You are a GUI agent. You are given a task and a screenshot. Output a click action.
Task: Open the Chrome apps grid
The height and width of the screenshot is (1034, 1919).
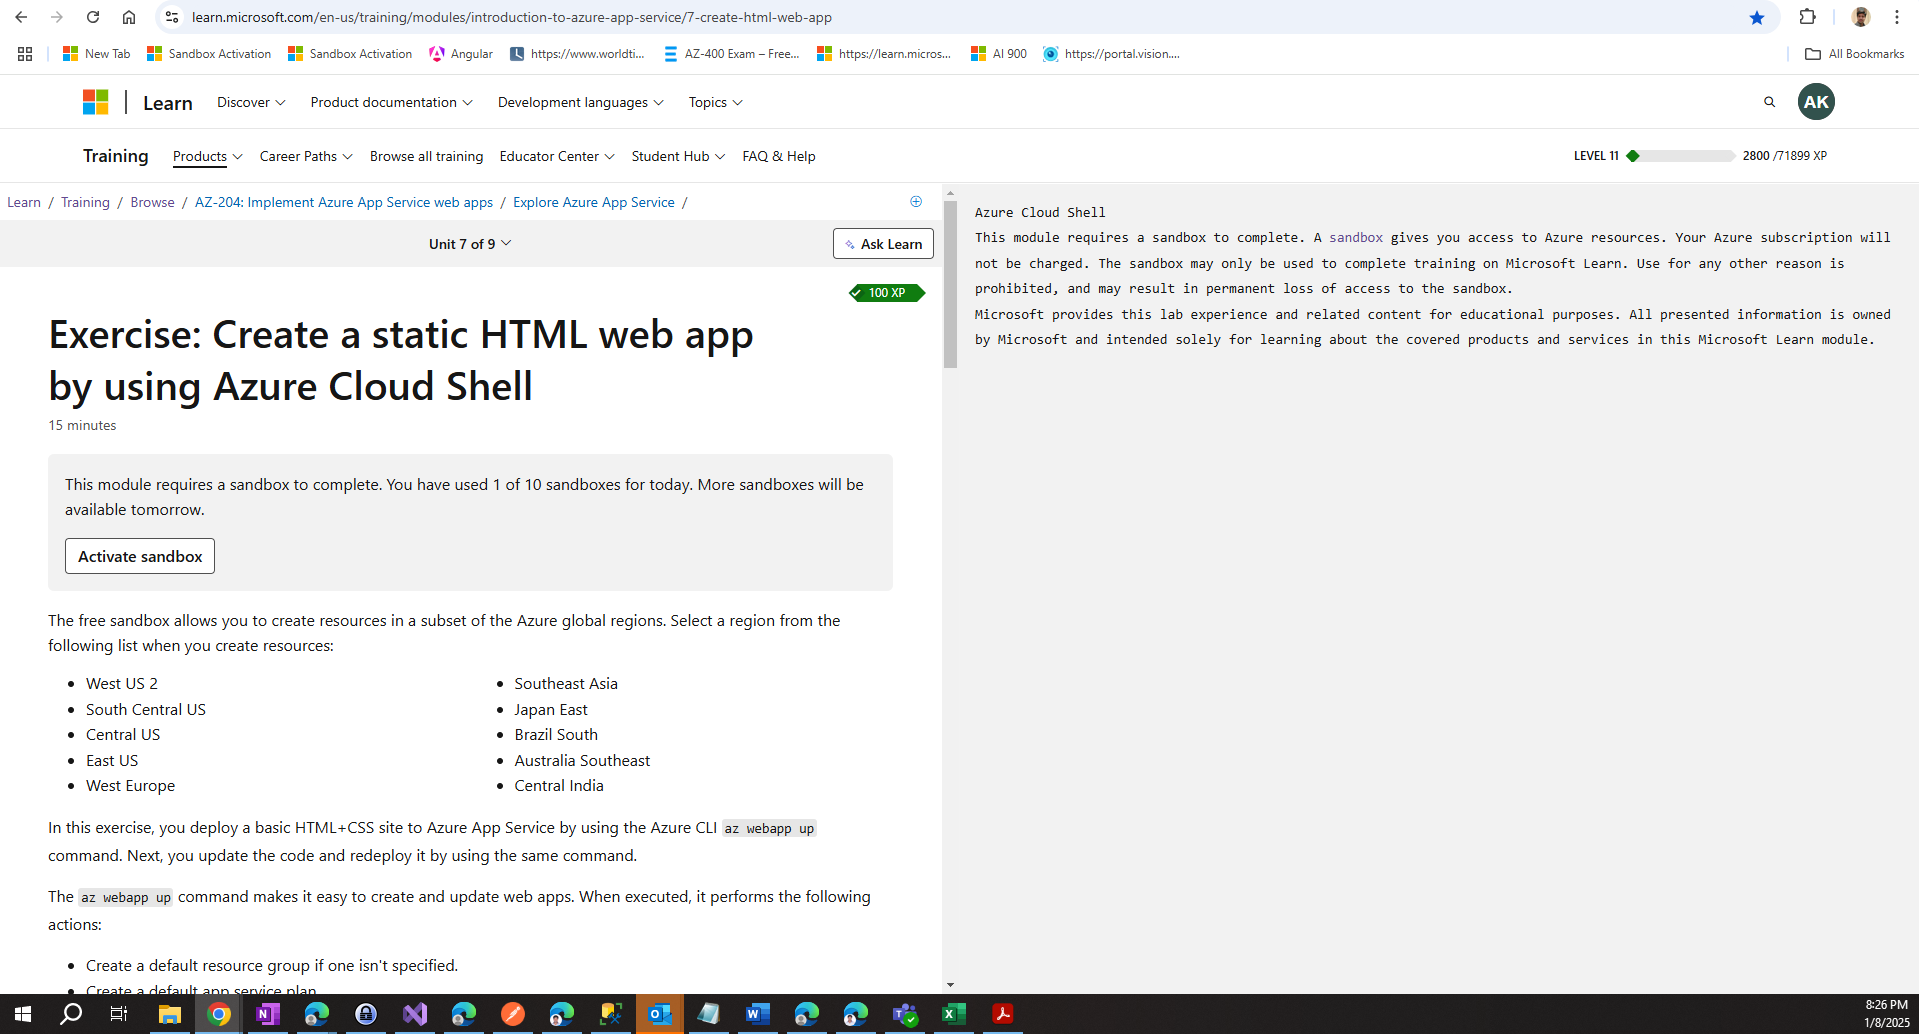tap(25, 54)
